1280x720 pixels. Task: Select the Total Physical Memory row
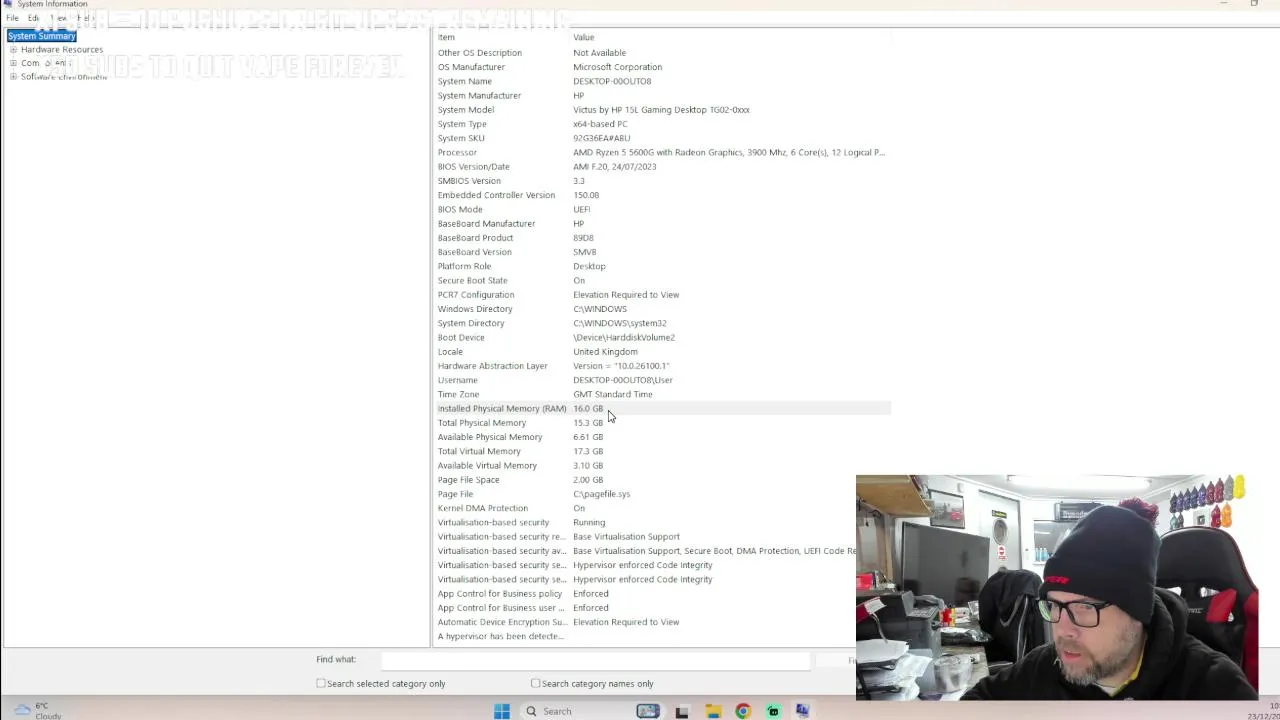(661, 423)
